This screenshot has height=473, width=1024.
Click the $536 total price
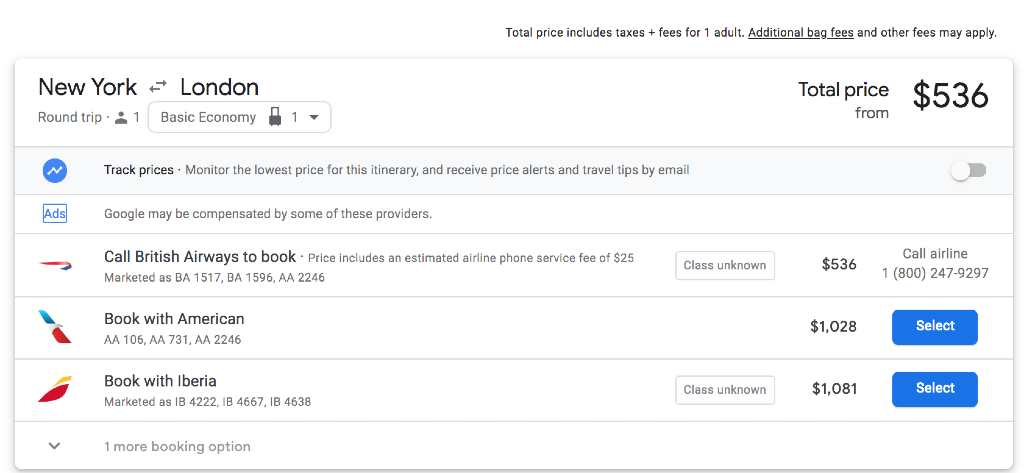pos(951,95)
